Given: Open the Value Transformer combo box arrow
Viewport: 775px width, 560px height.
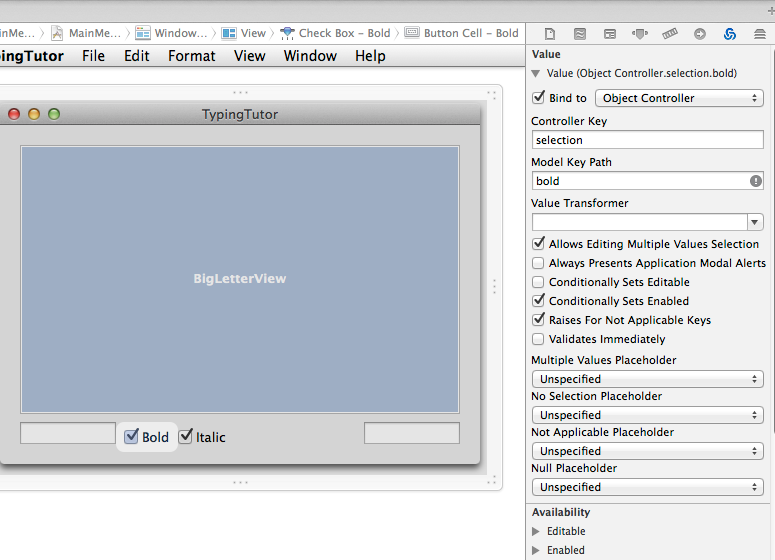Looking at the screenshot, I should 755,222.
